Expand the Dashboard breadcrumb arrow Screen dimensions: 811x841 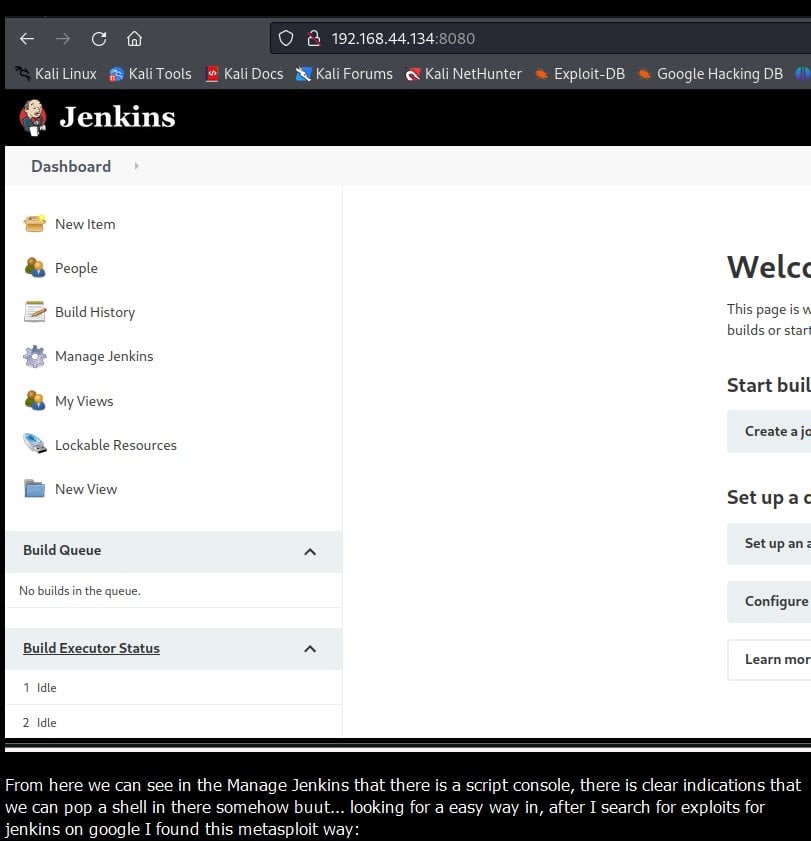[x=136, y=166]
